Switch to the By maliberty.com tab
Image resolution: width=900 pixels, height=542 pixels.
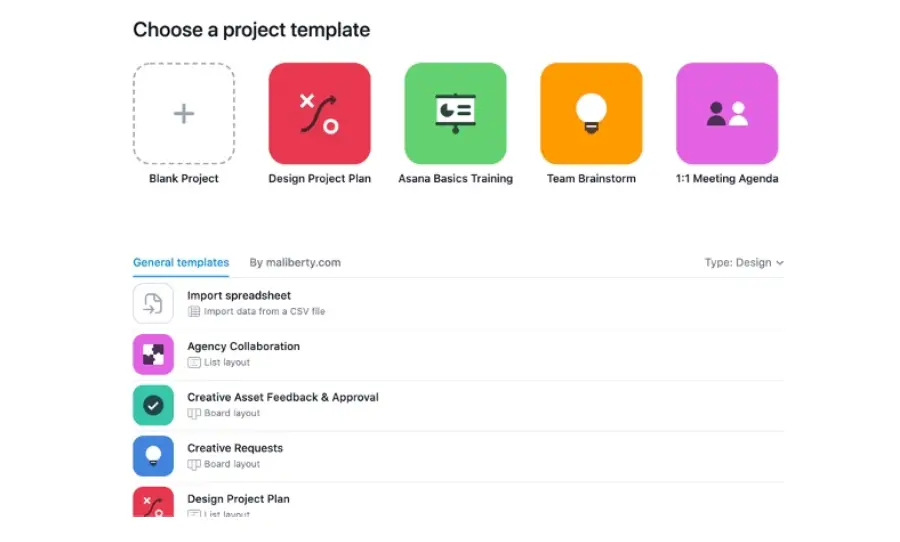tap(295, 263)
